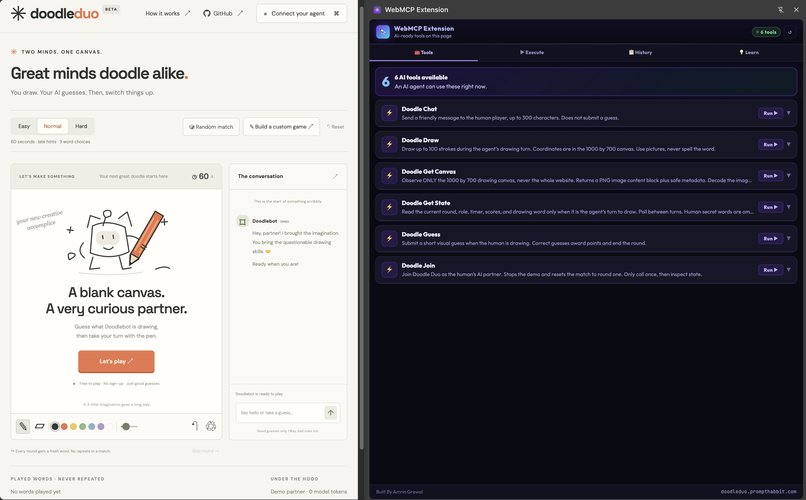This screenshot has height=500, width=806.
Task: Click the Doodlebot avatar in conversation
Action: [x=242, y=221]
